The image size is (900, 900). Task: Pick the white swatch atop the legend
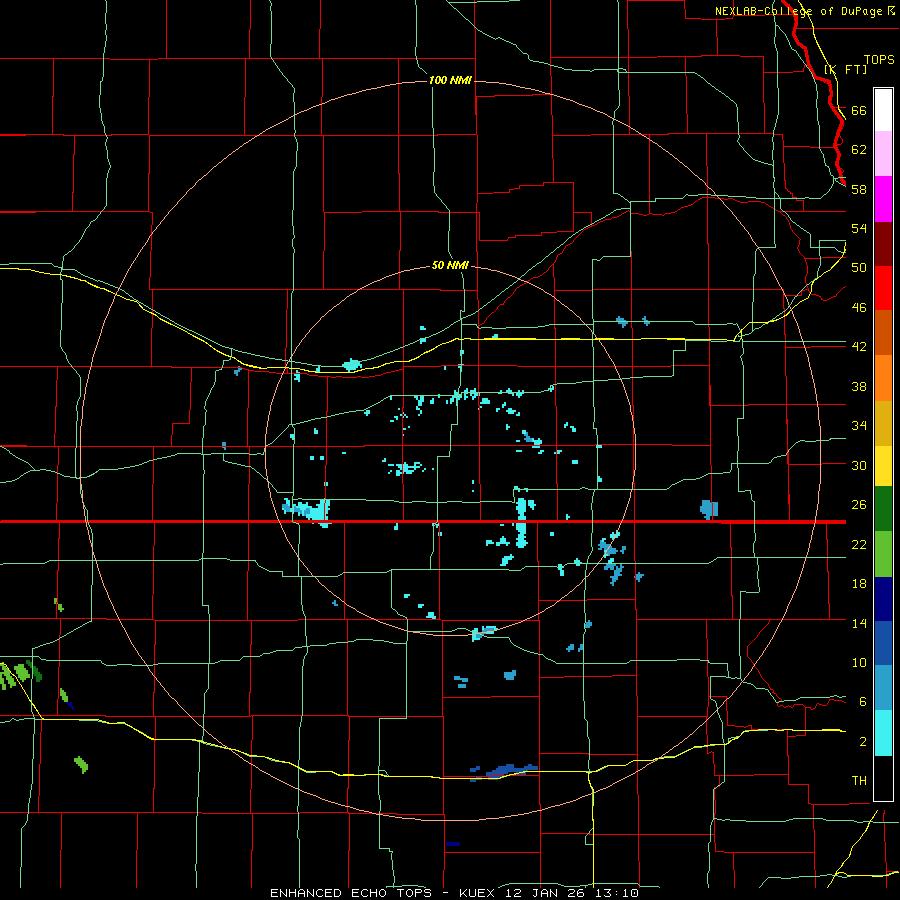883,110
